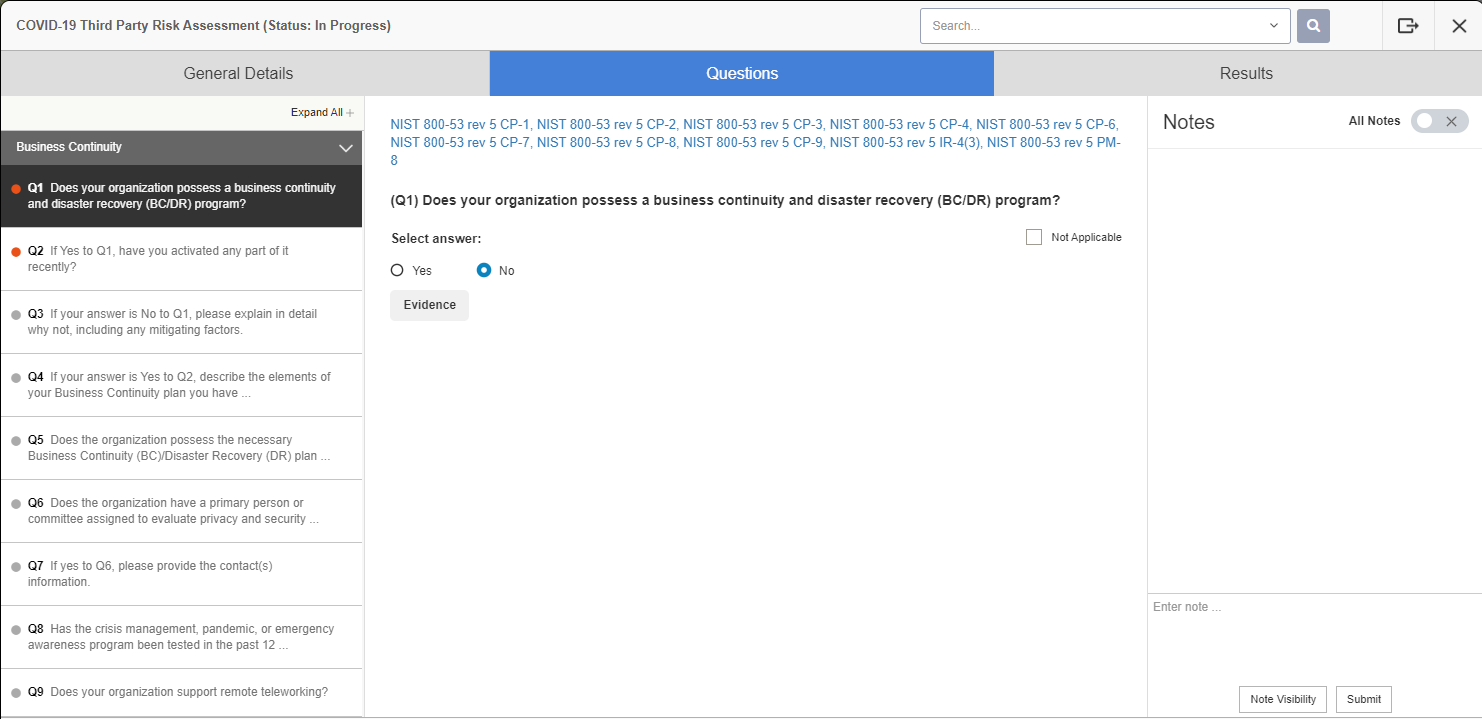Open the Note Visibility options
Screen dimensions: 1482x719
coord(1283,699)
